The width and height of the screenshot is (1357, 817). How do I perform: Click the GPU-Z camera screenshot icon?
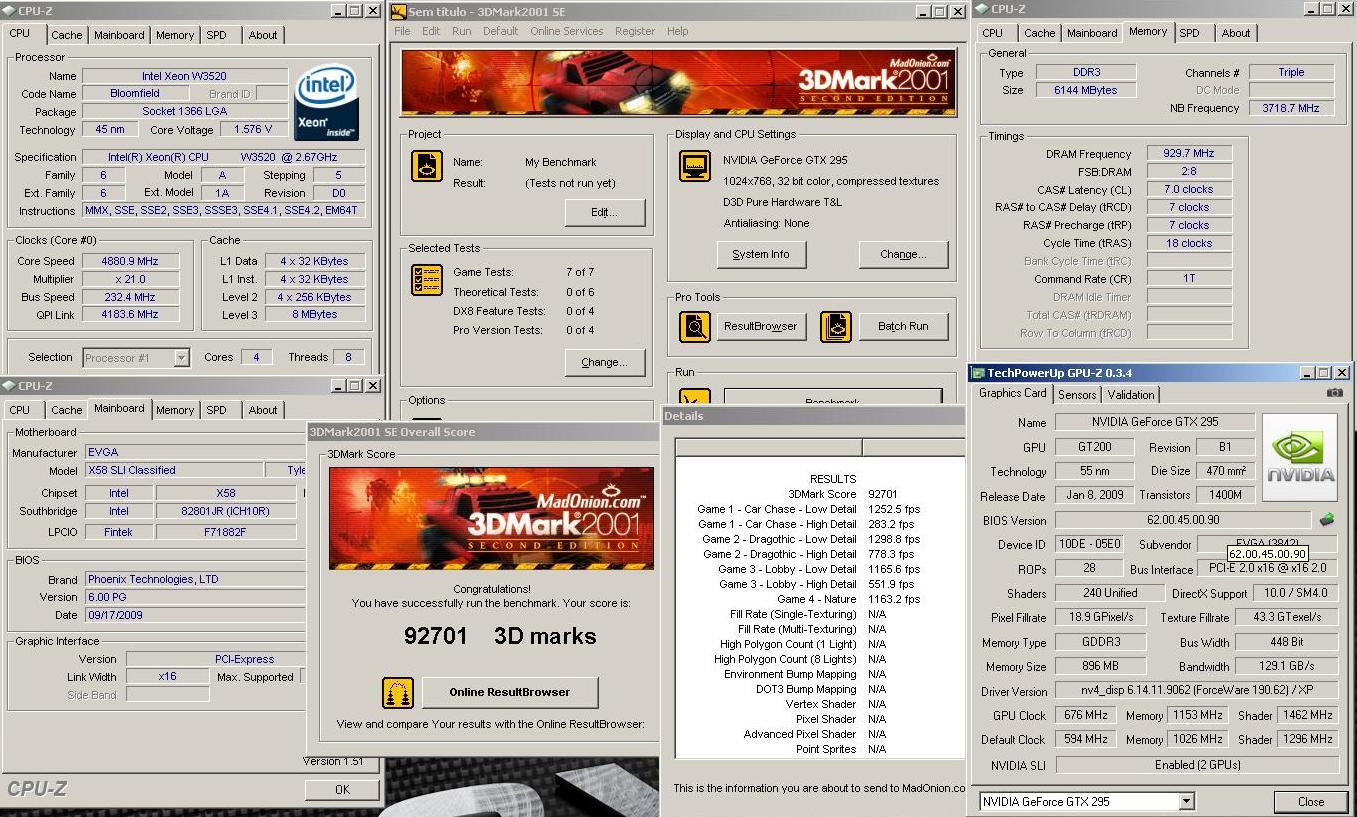(x=1335, y=393)
